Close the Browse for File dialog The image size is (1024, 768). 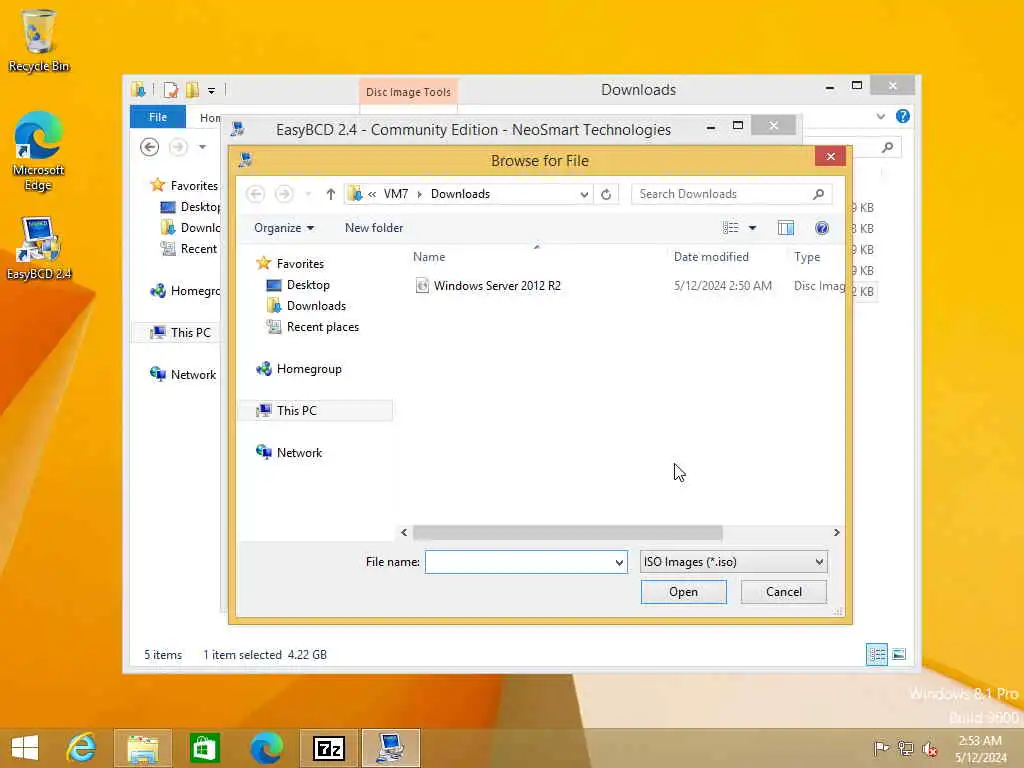[830, 156]
